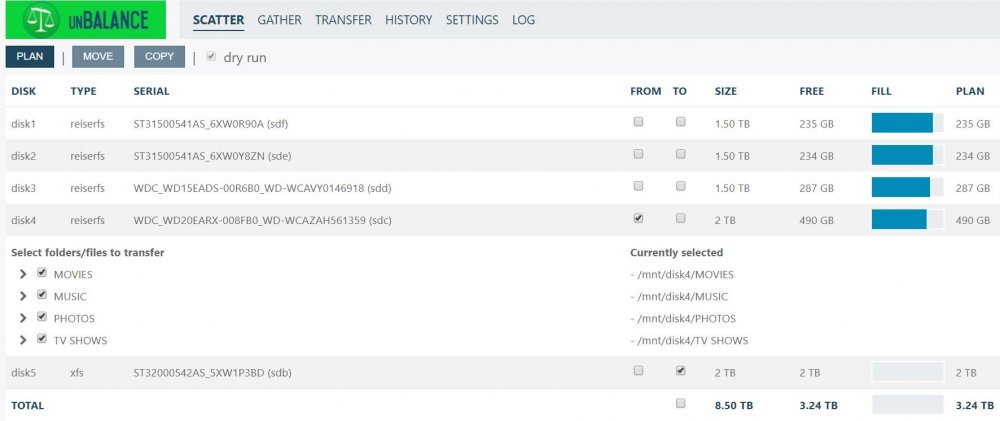Open the HISTORY tab
Image resolution: width=1000 pixels, height=421 pixels.
tap(408, 20)
